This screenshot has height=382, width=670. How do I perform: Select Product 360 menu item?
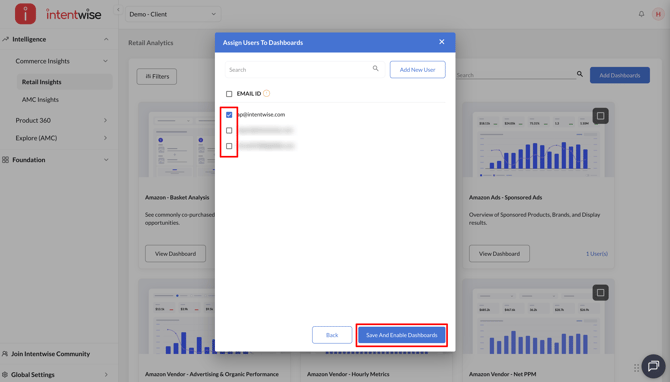(33, 120)
